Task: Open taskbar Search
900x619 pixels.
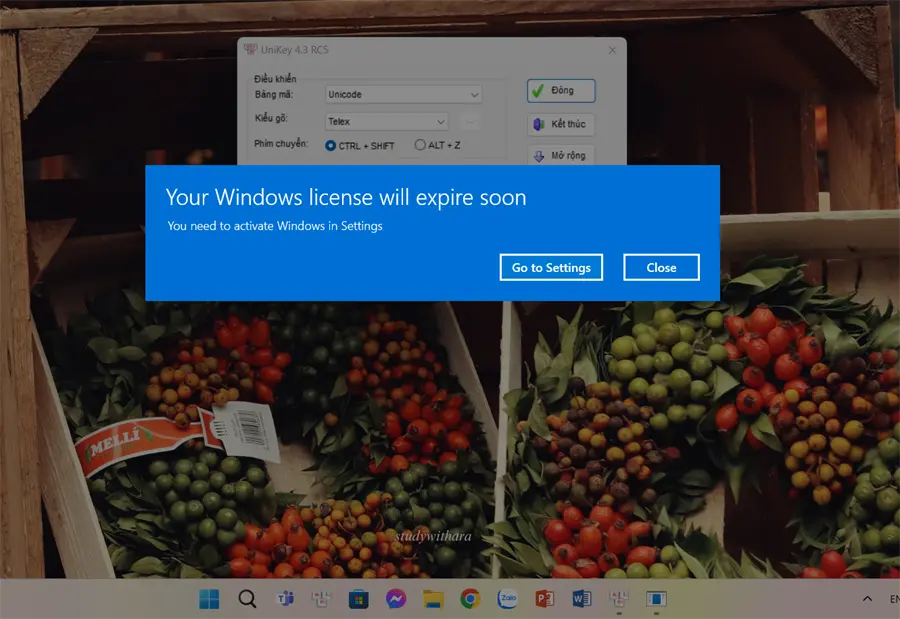Action: coord(247,599)
